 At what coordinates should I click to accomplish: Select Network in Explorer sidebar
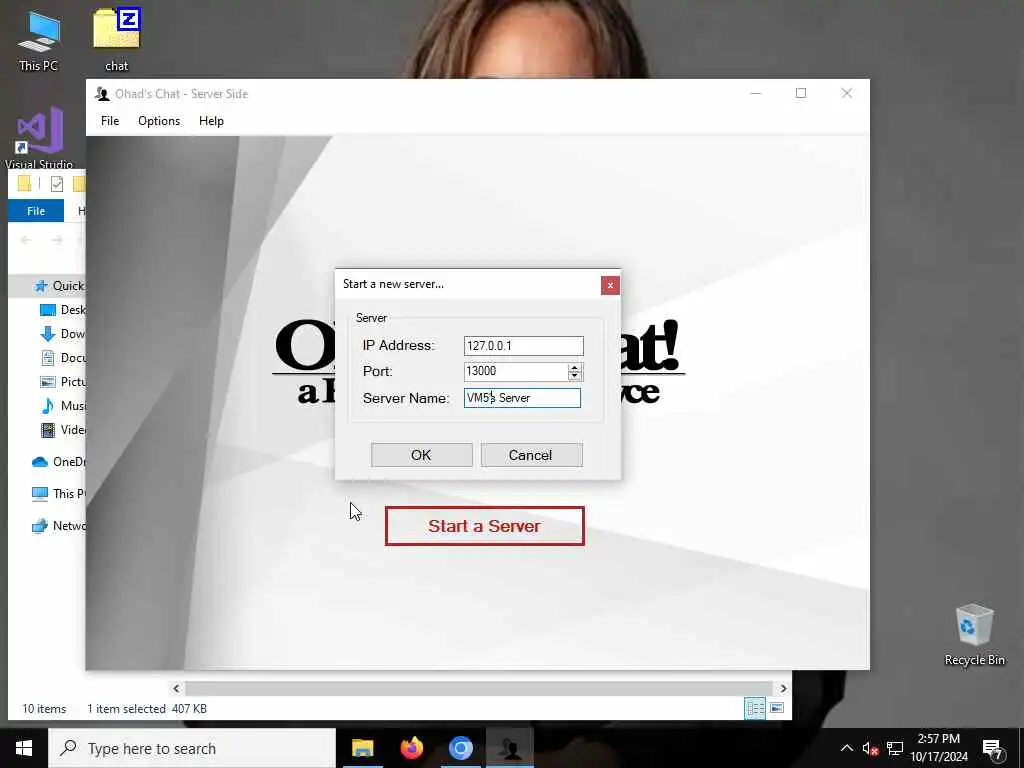[58, 526]
